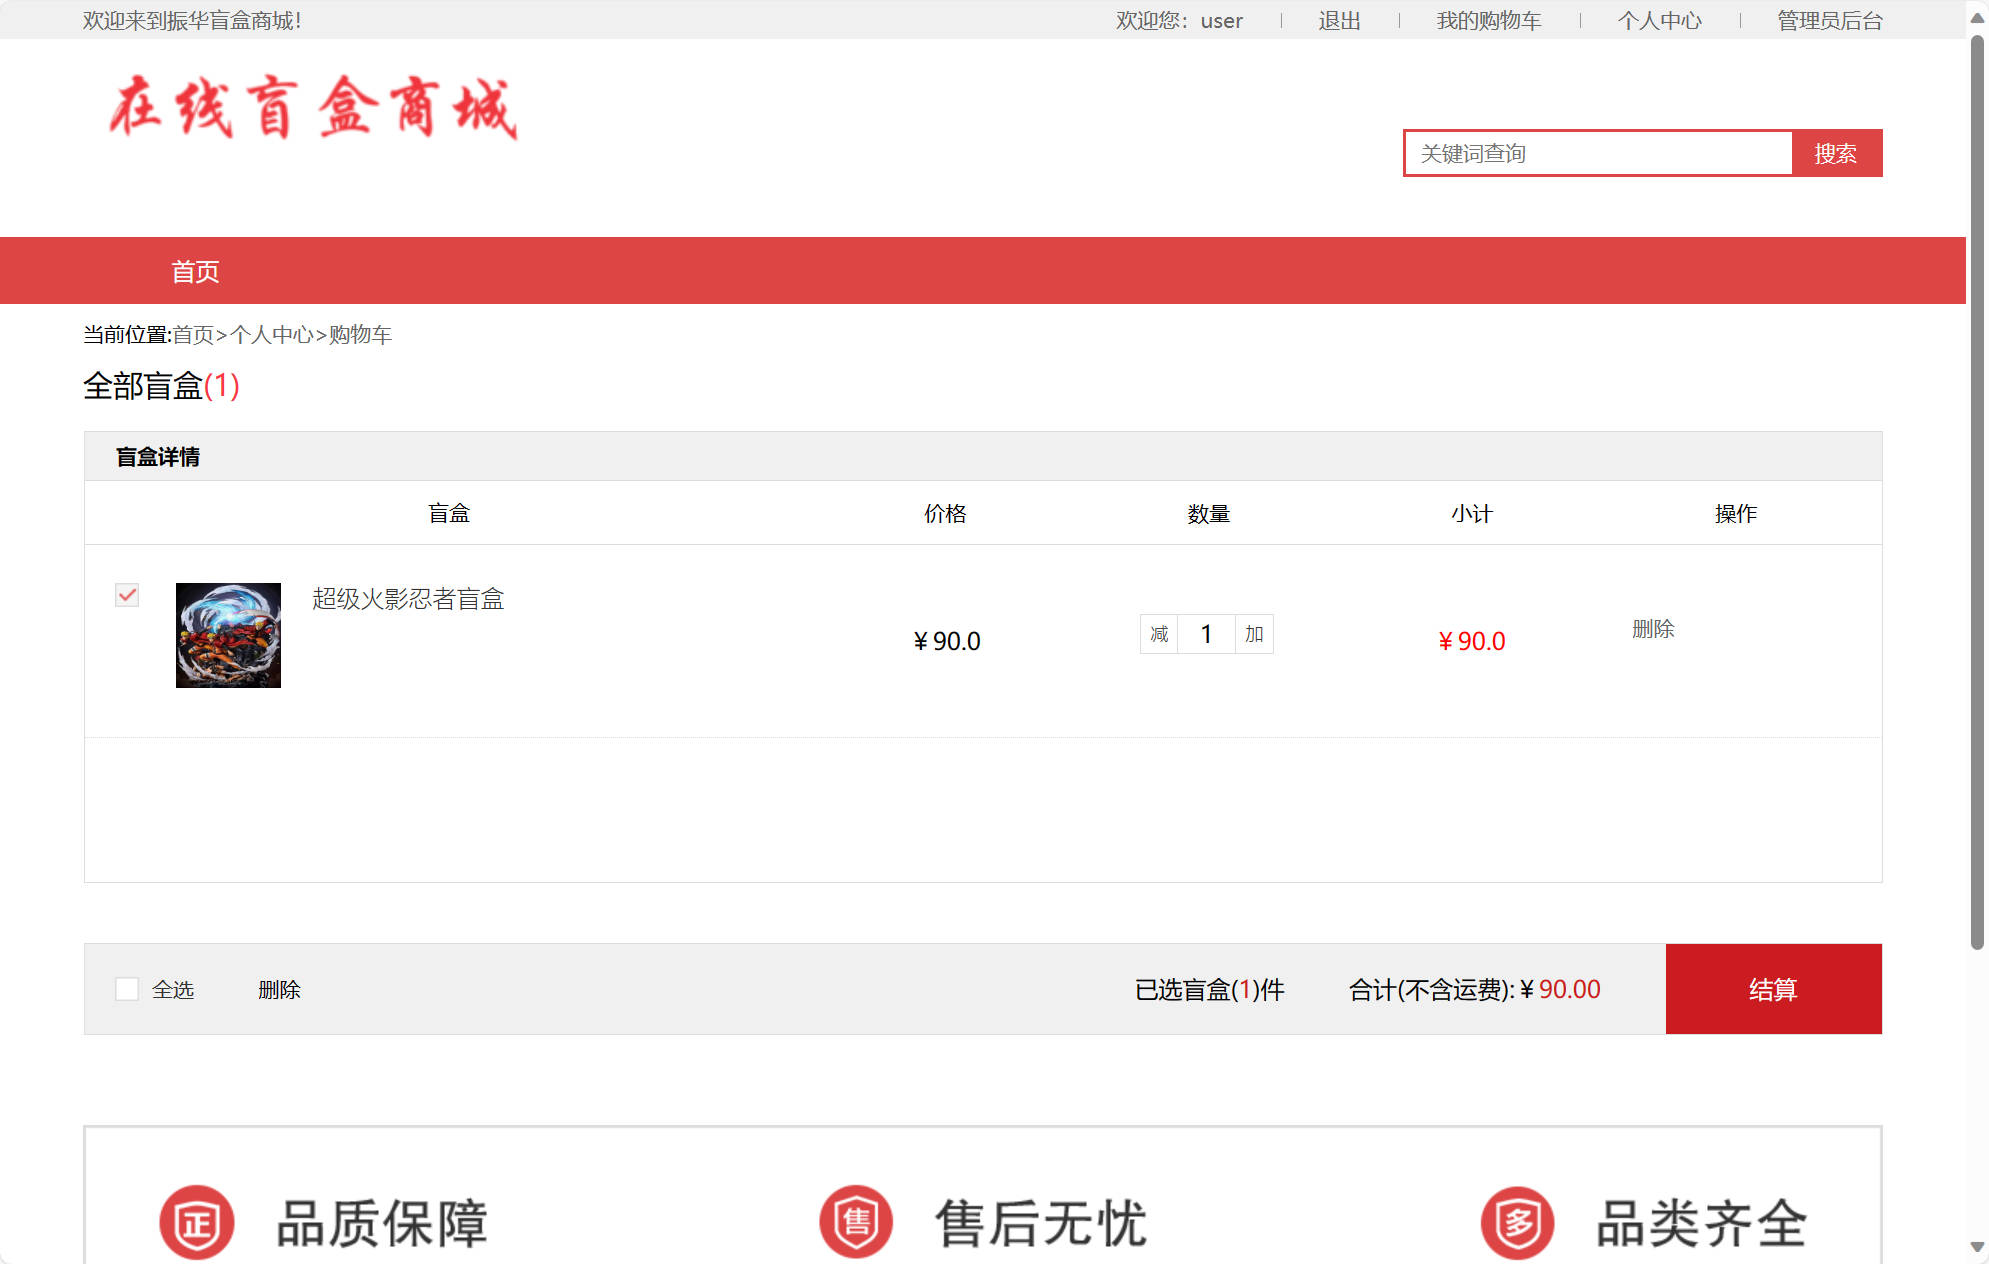Click the red 结算 checkout button

pyautogui.click(x=1772, y=989)
